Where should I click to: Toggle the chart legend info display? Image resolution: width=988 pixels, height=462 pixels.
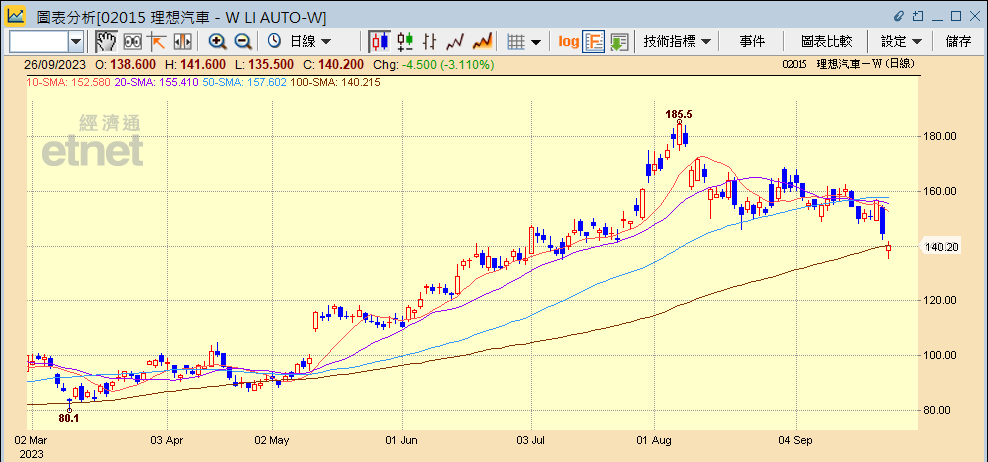point(593,41)
